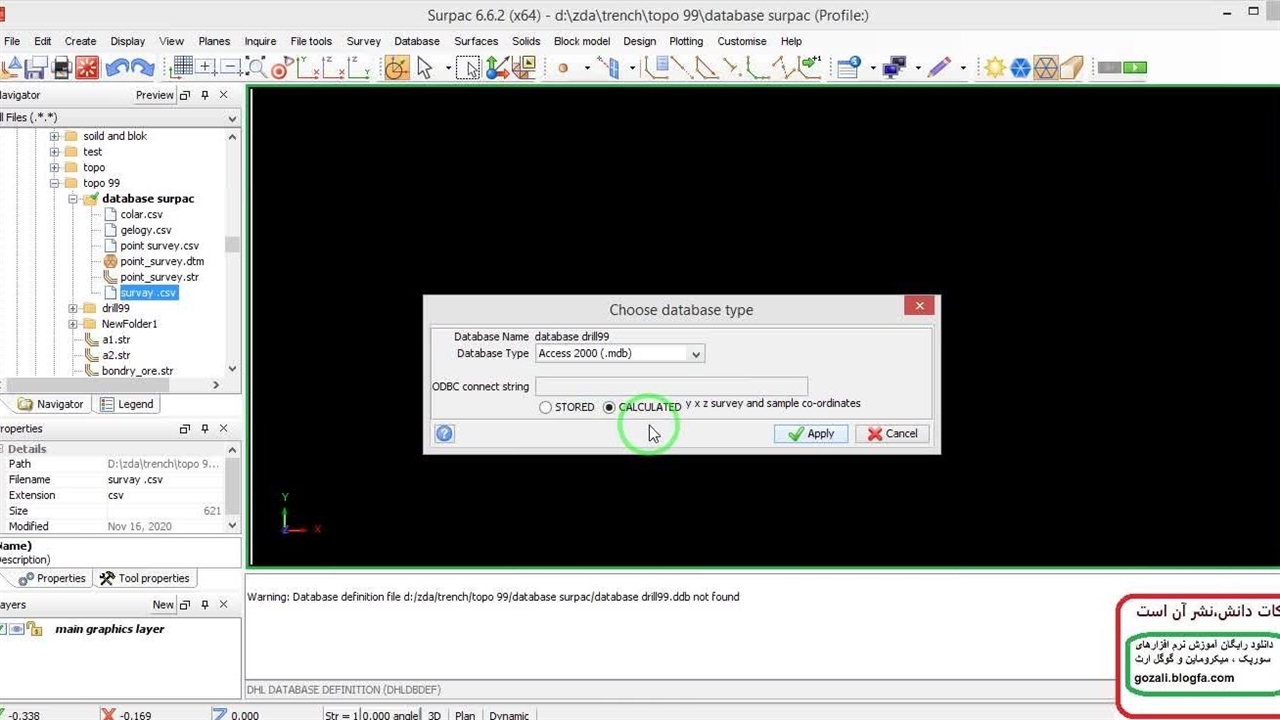Click the yellow sun lighting icon
The width and height of the screenshot is (1280, 720).
(994, 68)
